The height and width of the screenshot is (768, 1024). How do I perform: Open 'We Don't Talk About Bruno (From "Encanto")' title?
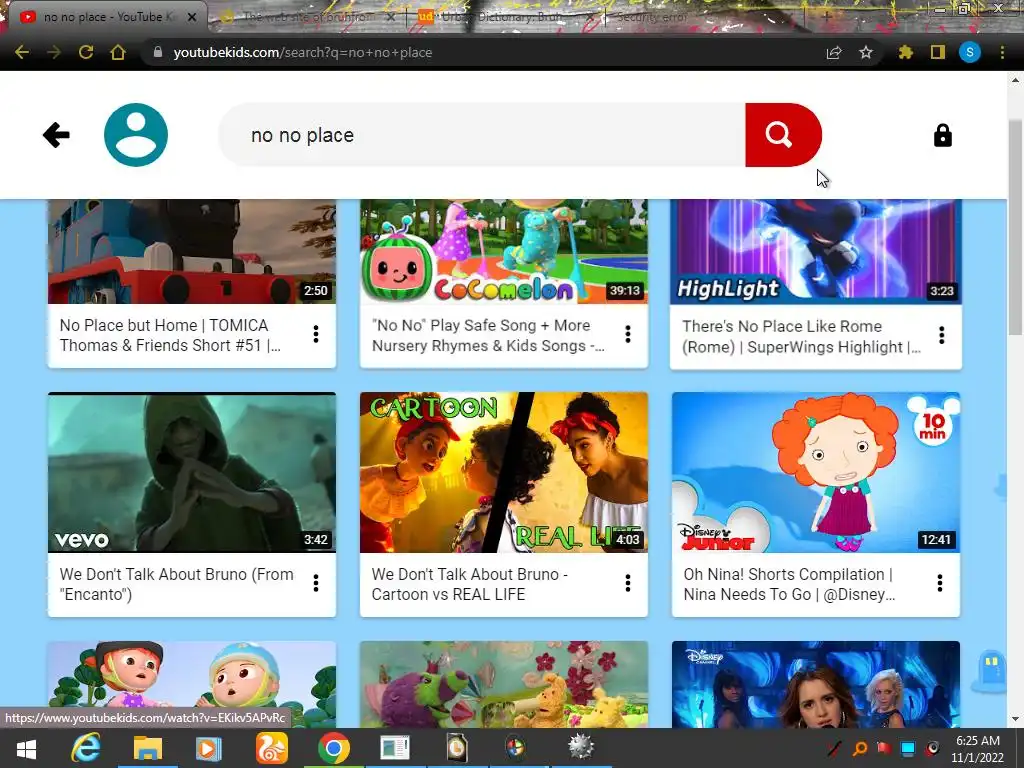[176, 584]
